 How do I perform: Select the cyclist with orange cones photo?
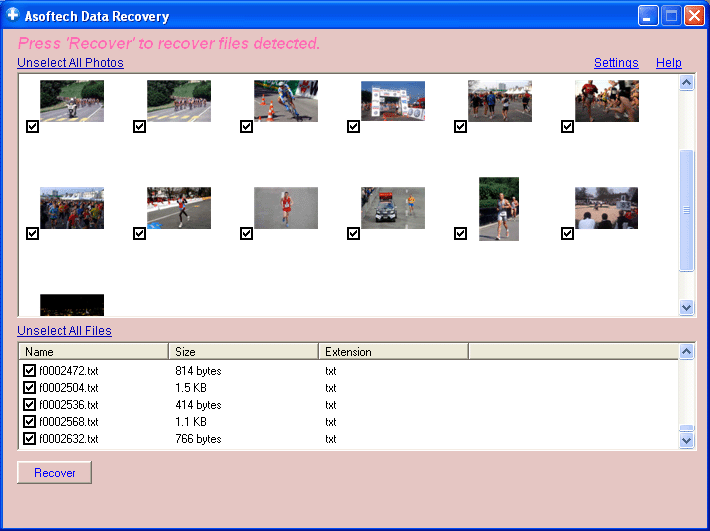pos(285,101)
